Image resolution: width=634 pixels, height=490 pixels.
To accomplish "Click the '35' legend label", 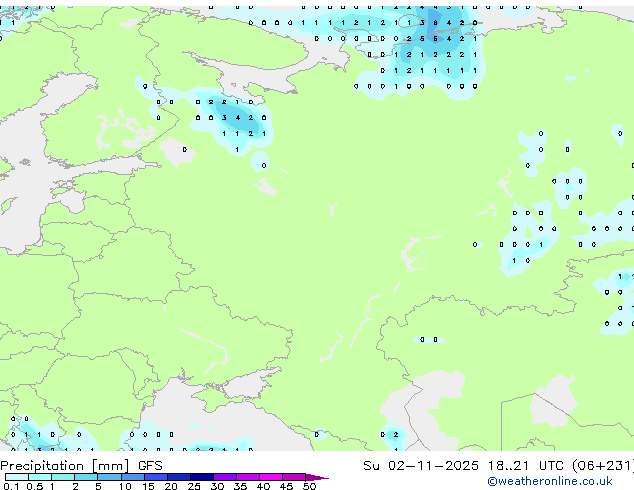I will 240,486.
